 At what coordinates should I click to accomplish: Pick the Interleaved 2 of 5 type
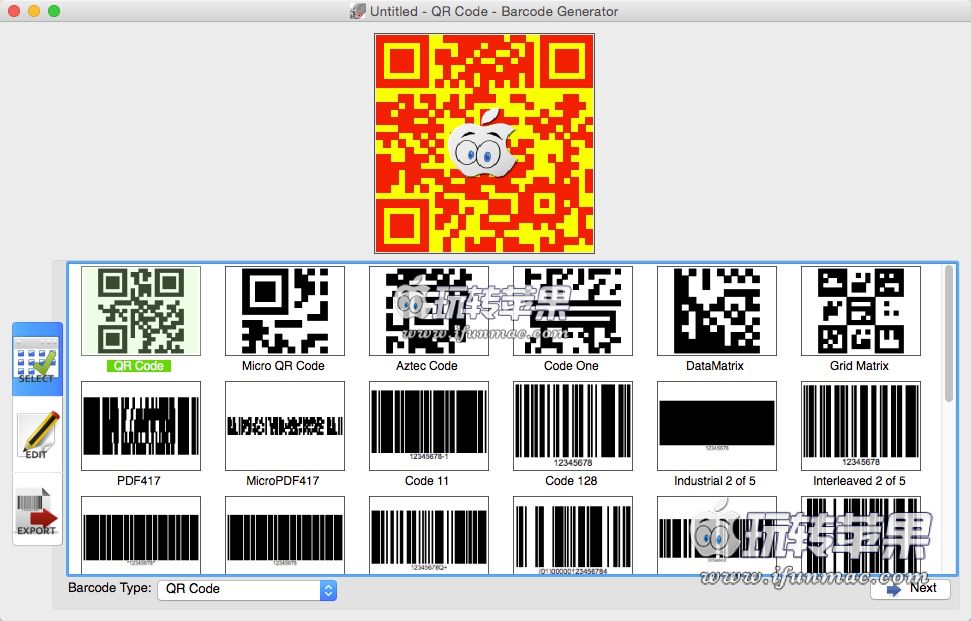[x=860, y=425]
